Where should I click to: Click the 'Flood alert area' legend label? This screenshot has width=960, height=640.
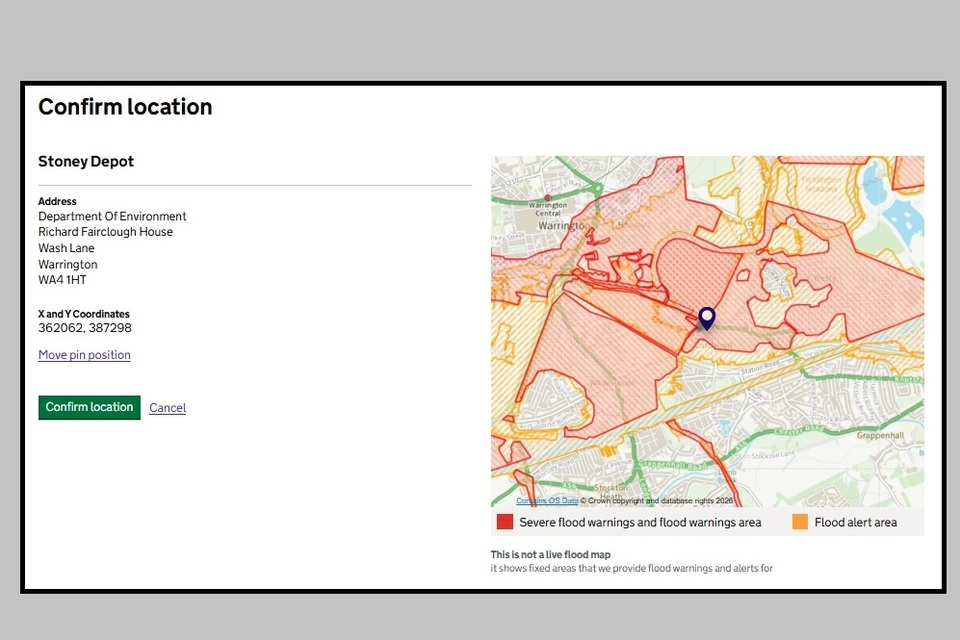pos(855,522)
